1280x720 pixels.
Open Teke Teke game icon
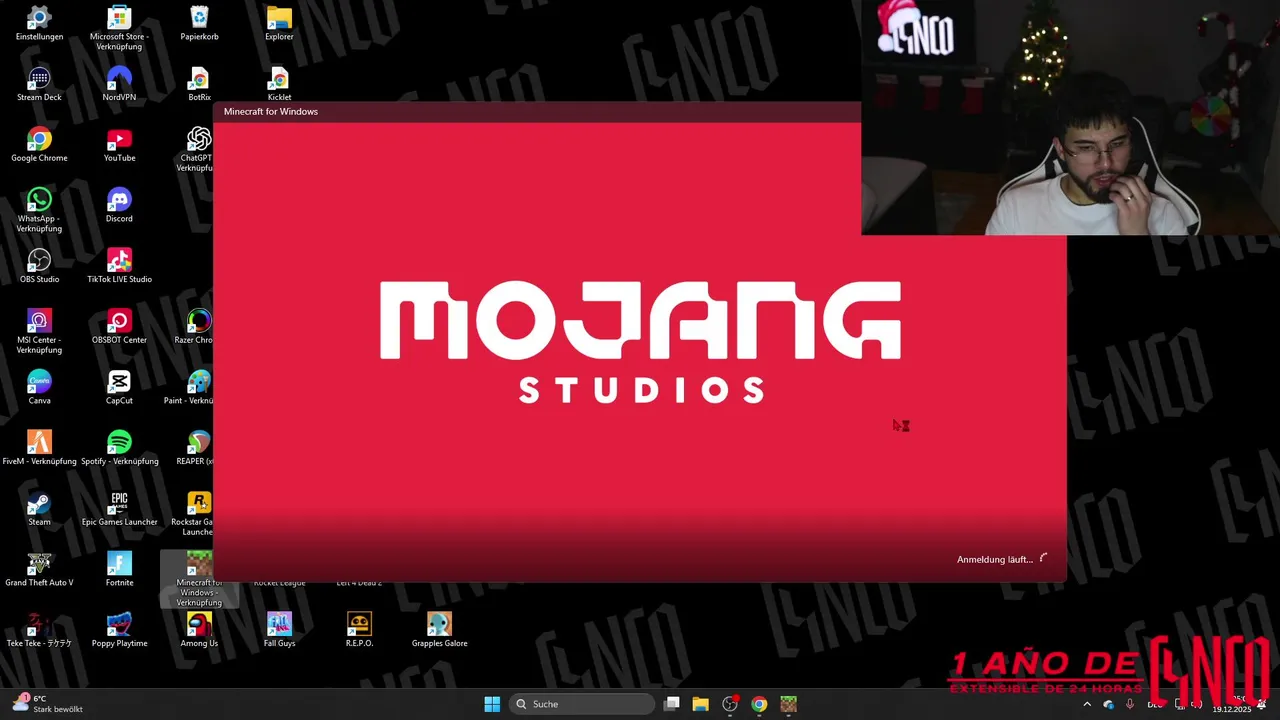click(x=39, y=630)
